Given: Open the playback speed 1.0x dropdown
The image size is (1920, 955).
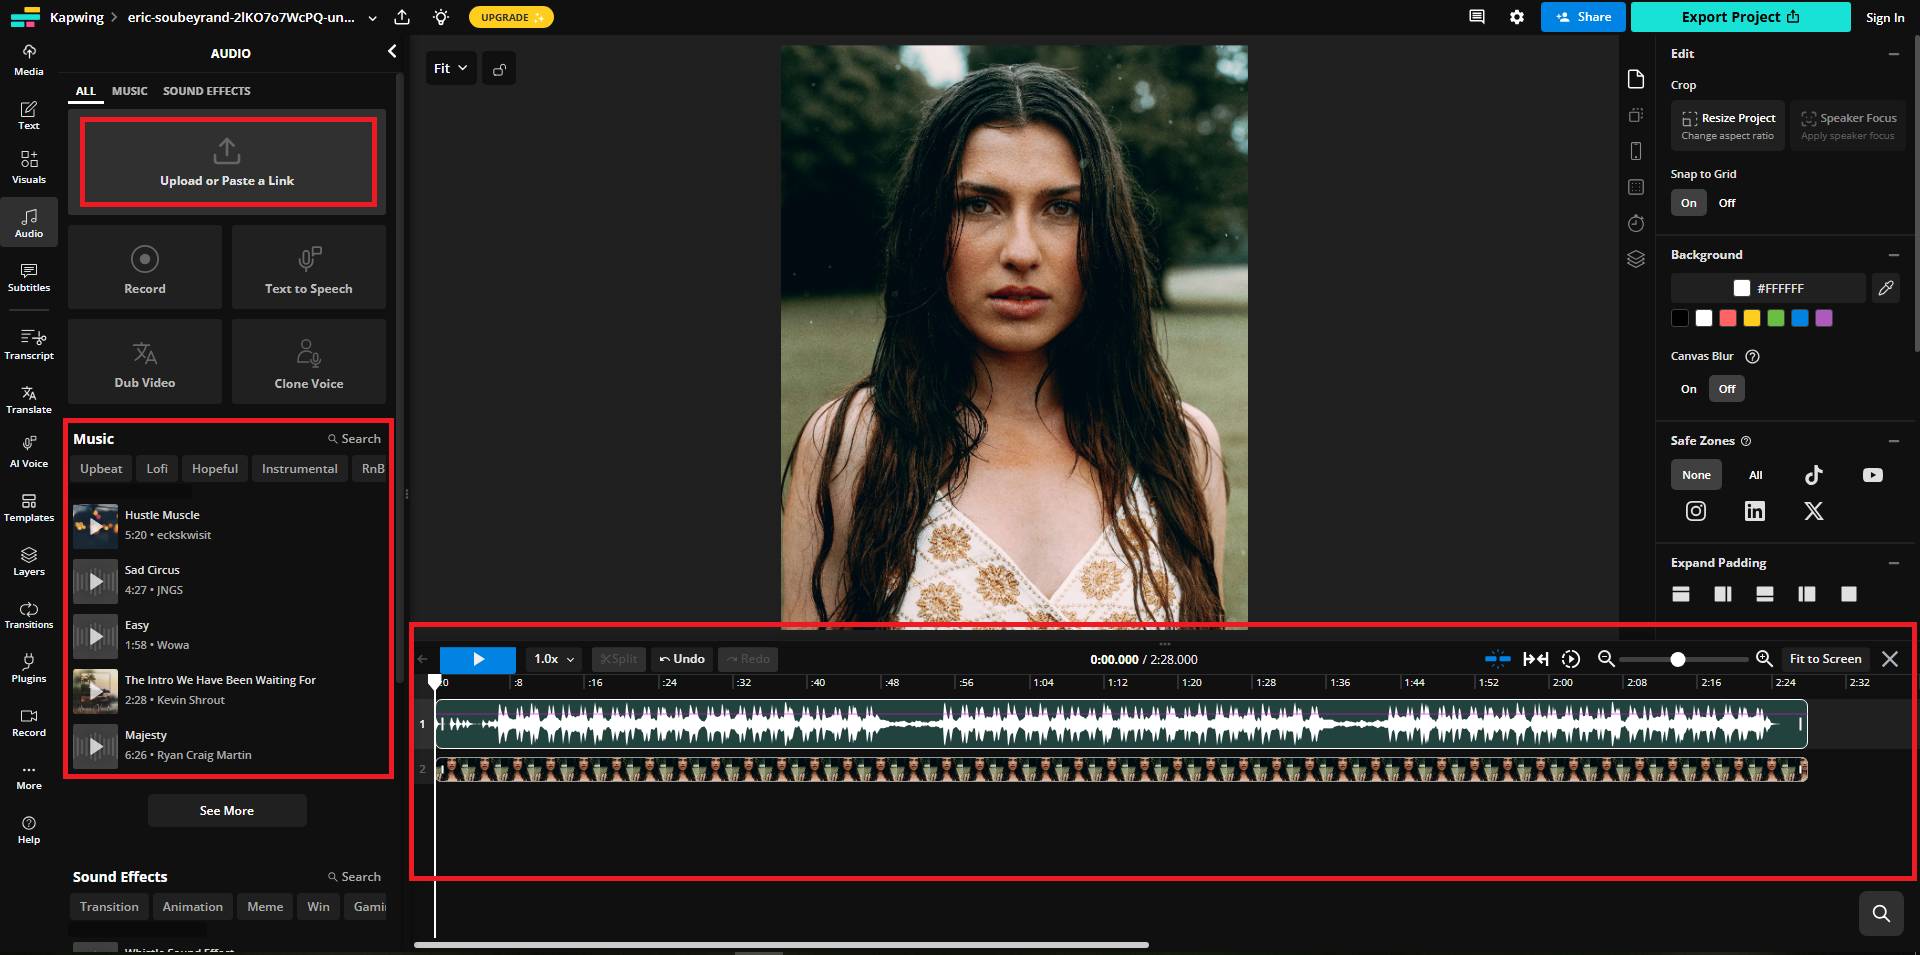Looking at the screenshot, I should [x=551, y=659].
